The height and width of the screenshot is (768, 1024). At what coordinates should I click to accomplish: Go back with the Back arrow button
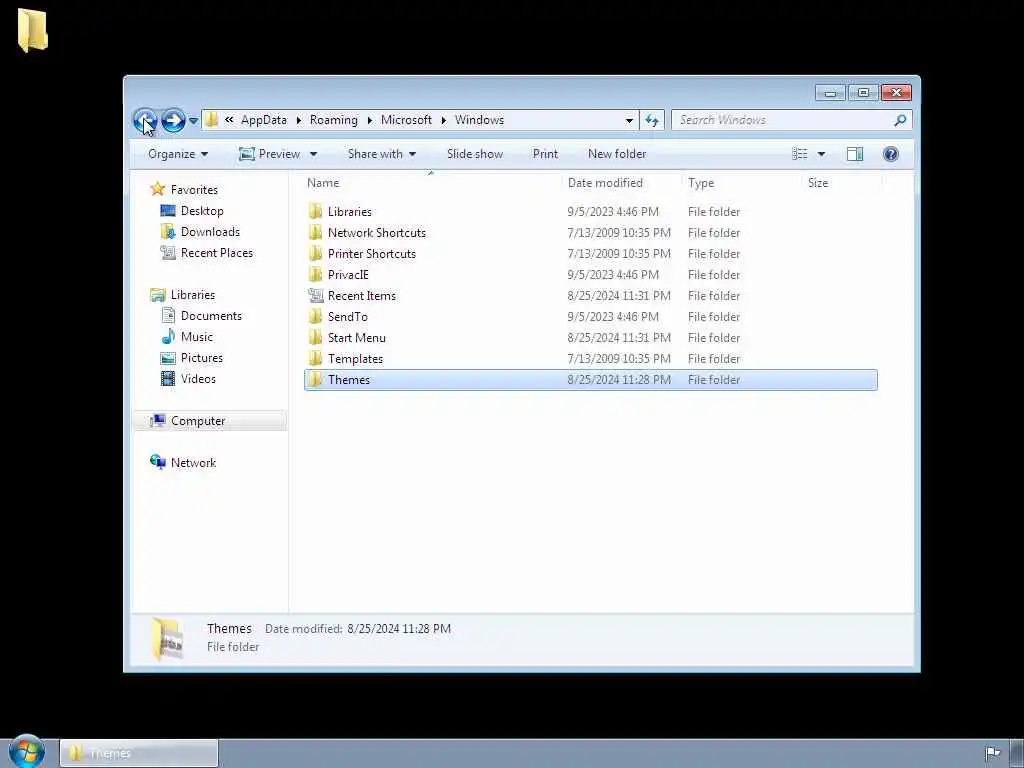click(x=144, y=120)
